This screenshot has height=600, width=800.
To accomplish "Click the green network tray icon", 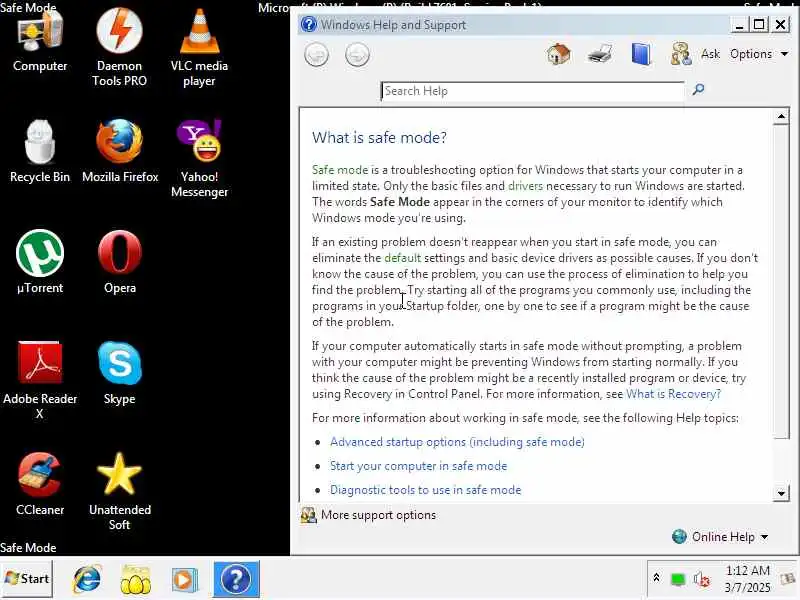I will click(x=678, y=579).
